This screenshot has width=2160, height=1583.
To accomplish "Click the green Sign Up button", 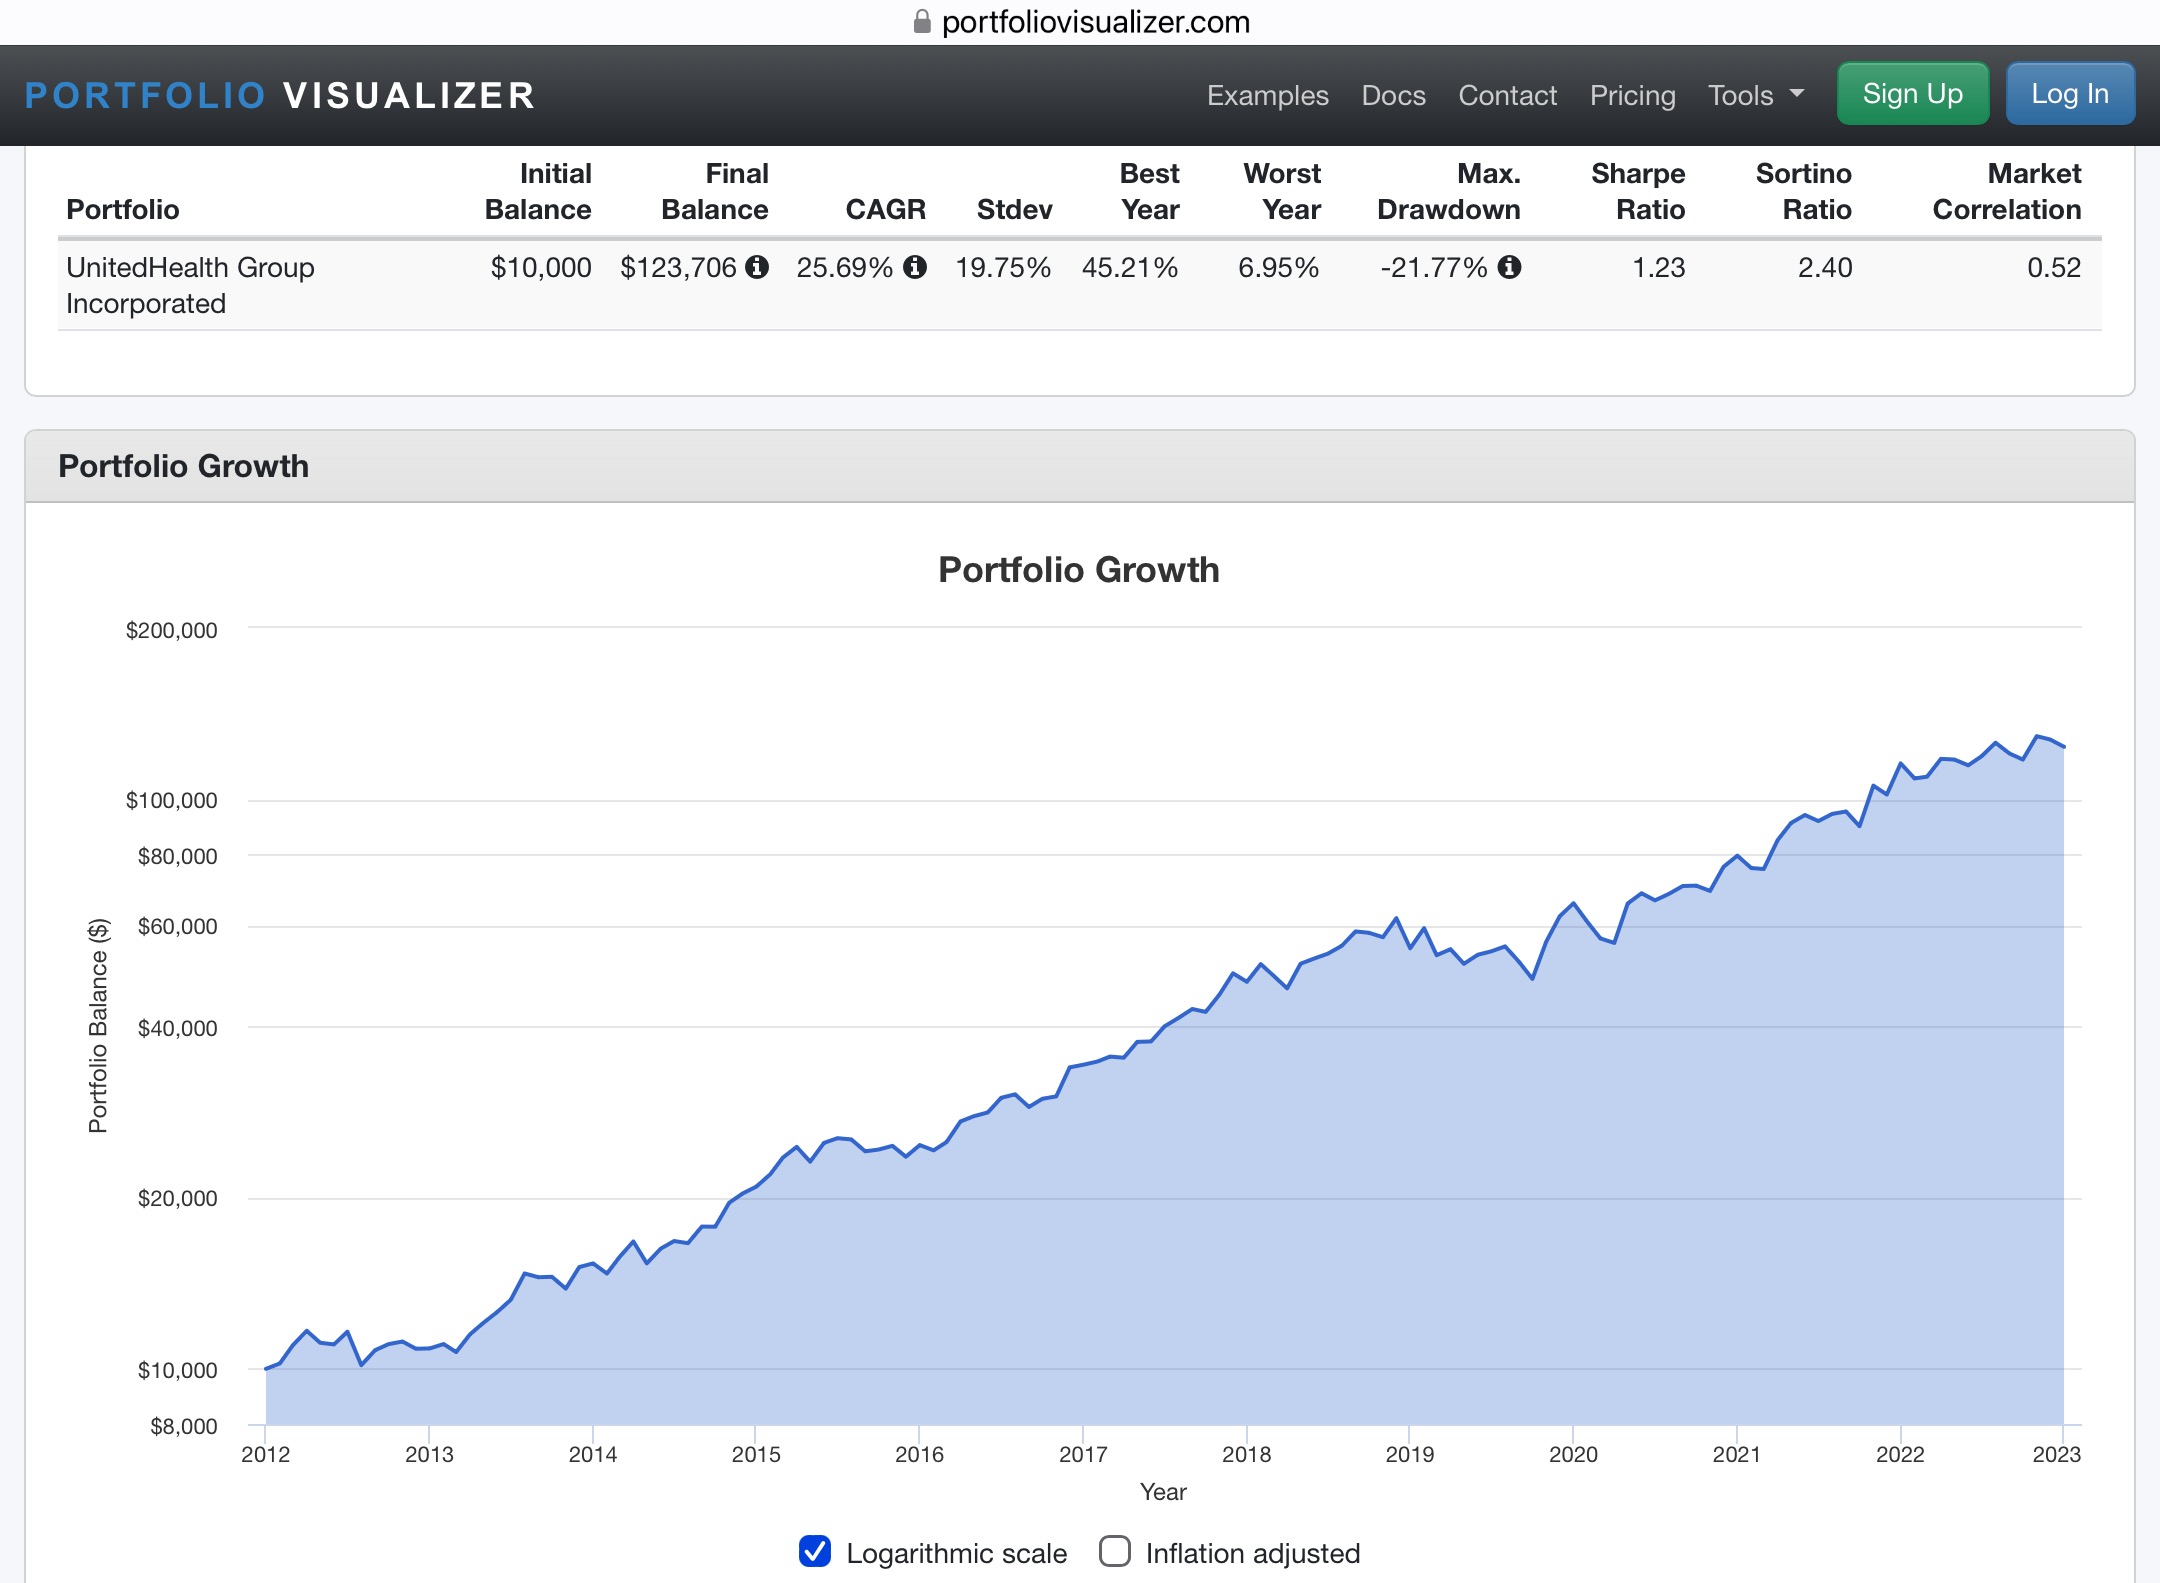I will tap(1913, 94).
